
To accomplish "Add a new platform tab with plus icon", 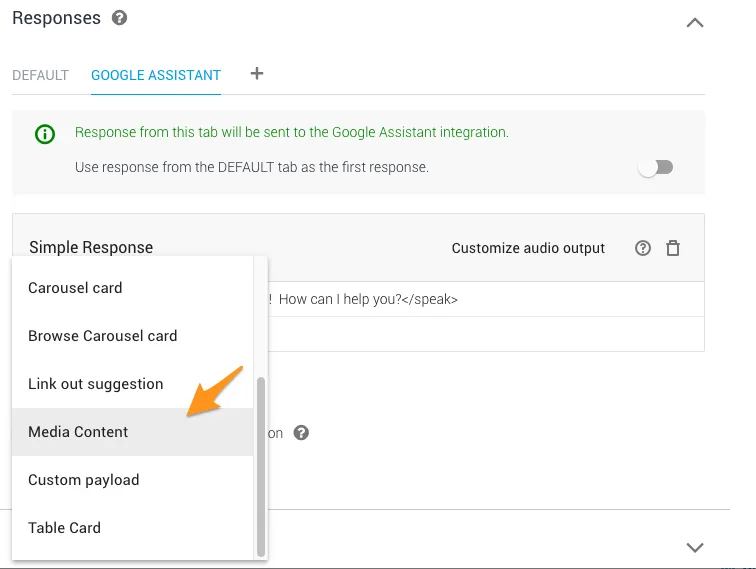I will click(257, 74).
